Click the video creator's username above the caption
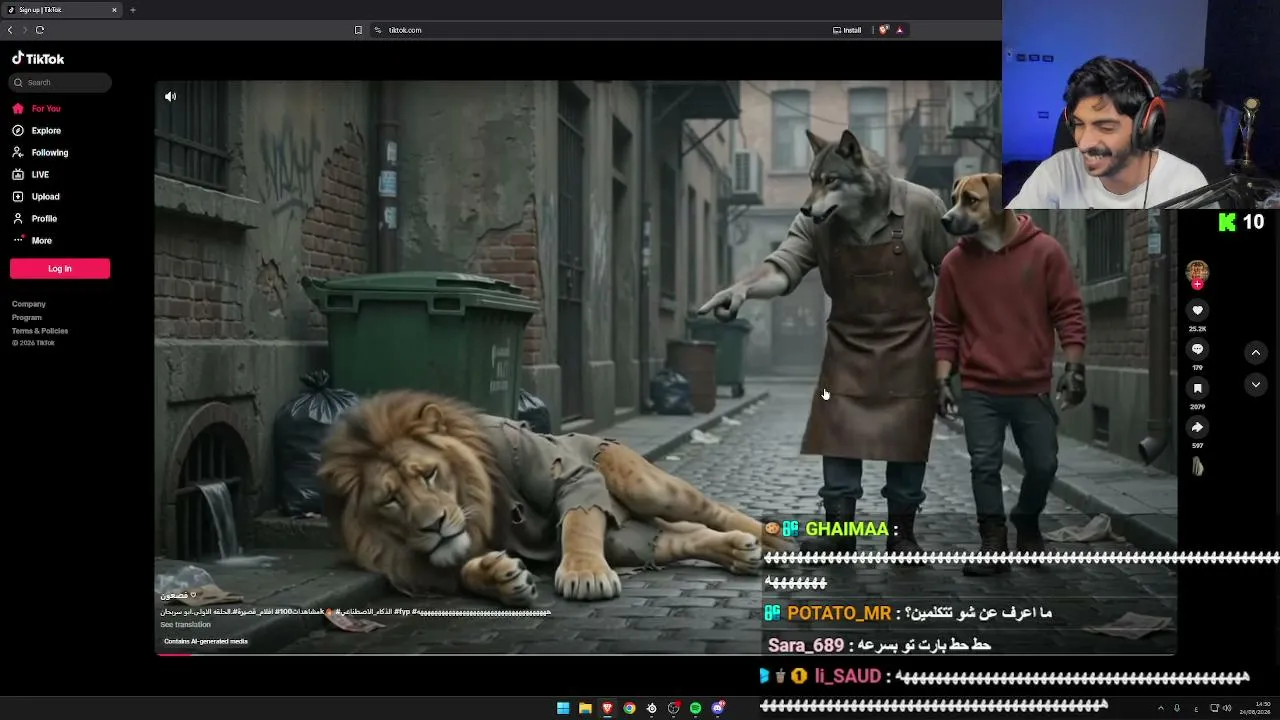The image size is (1280, 720). pyautogui.click(x=178, y=595)
